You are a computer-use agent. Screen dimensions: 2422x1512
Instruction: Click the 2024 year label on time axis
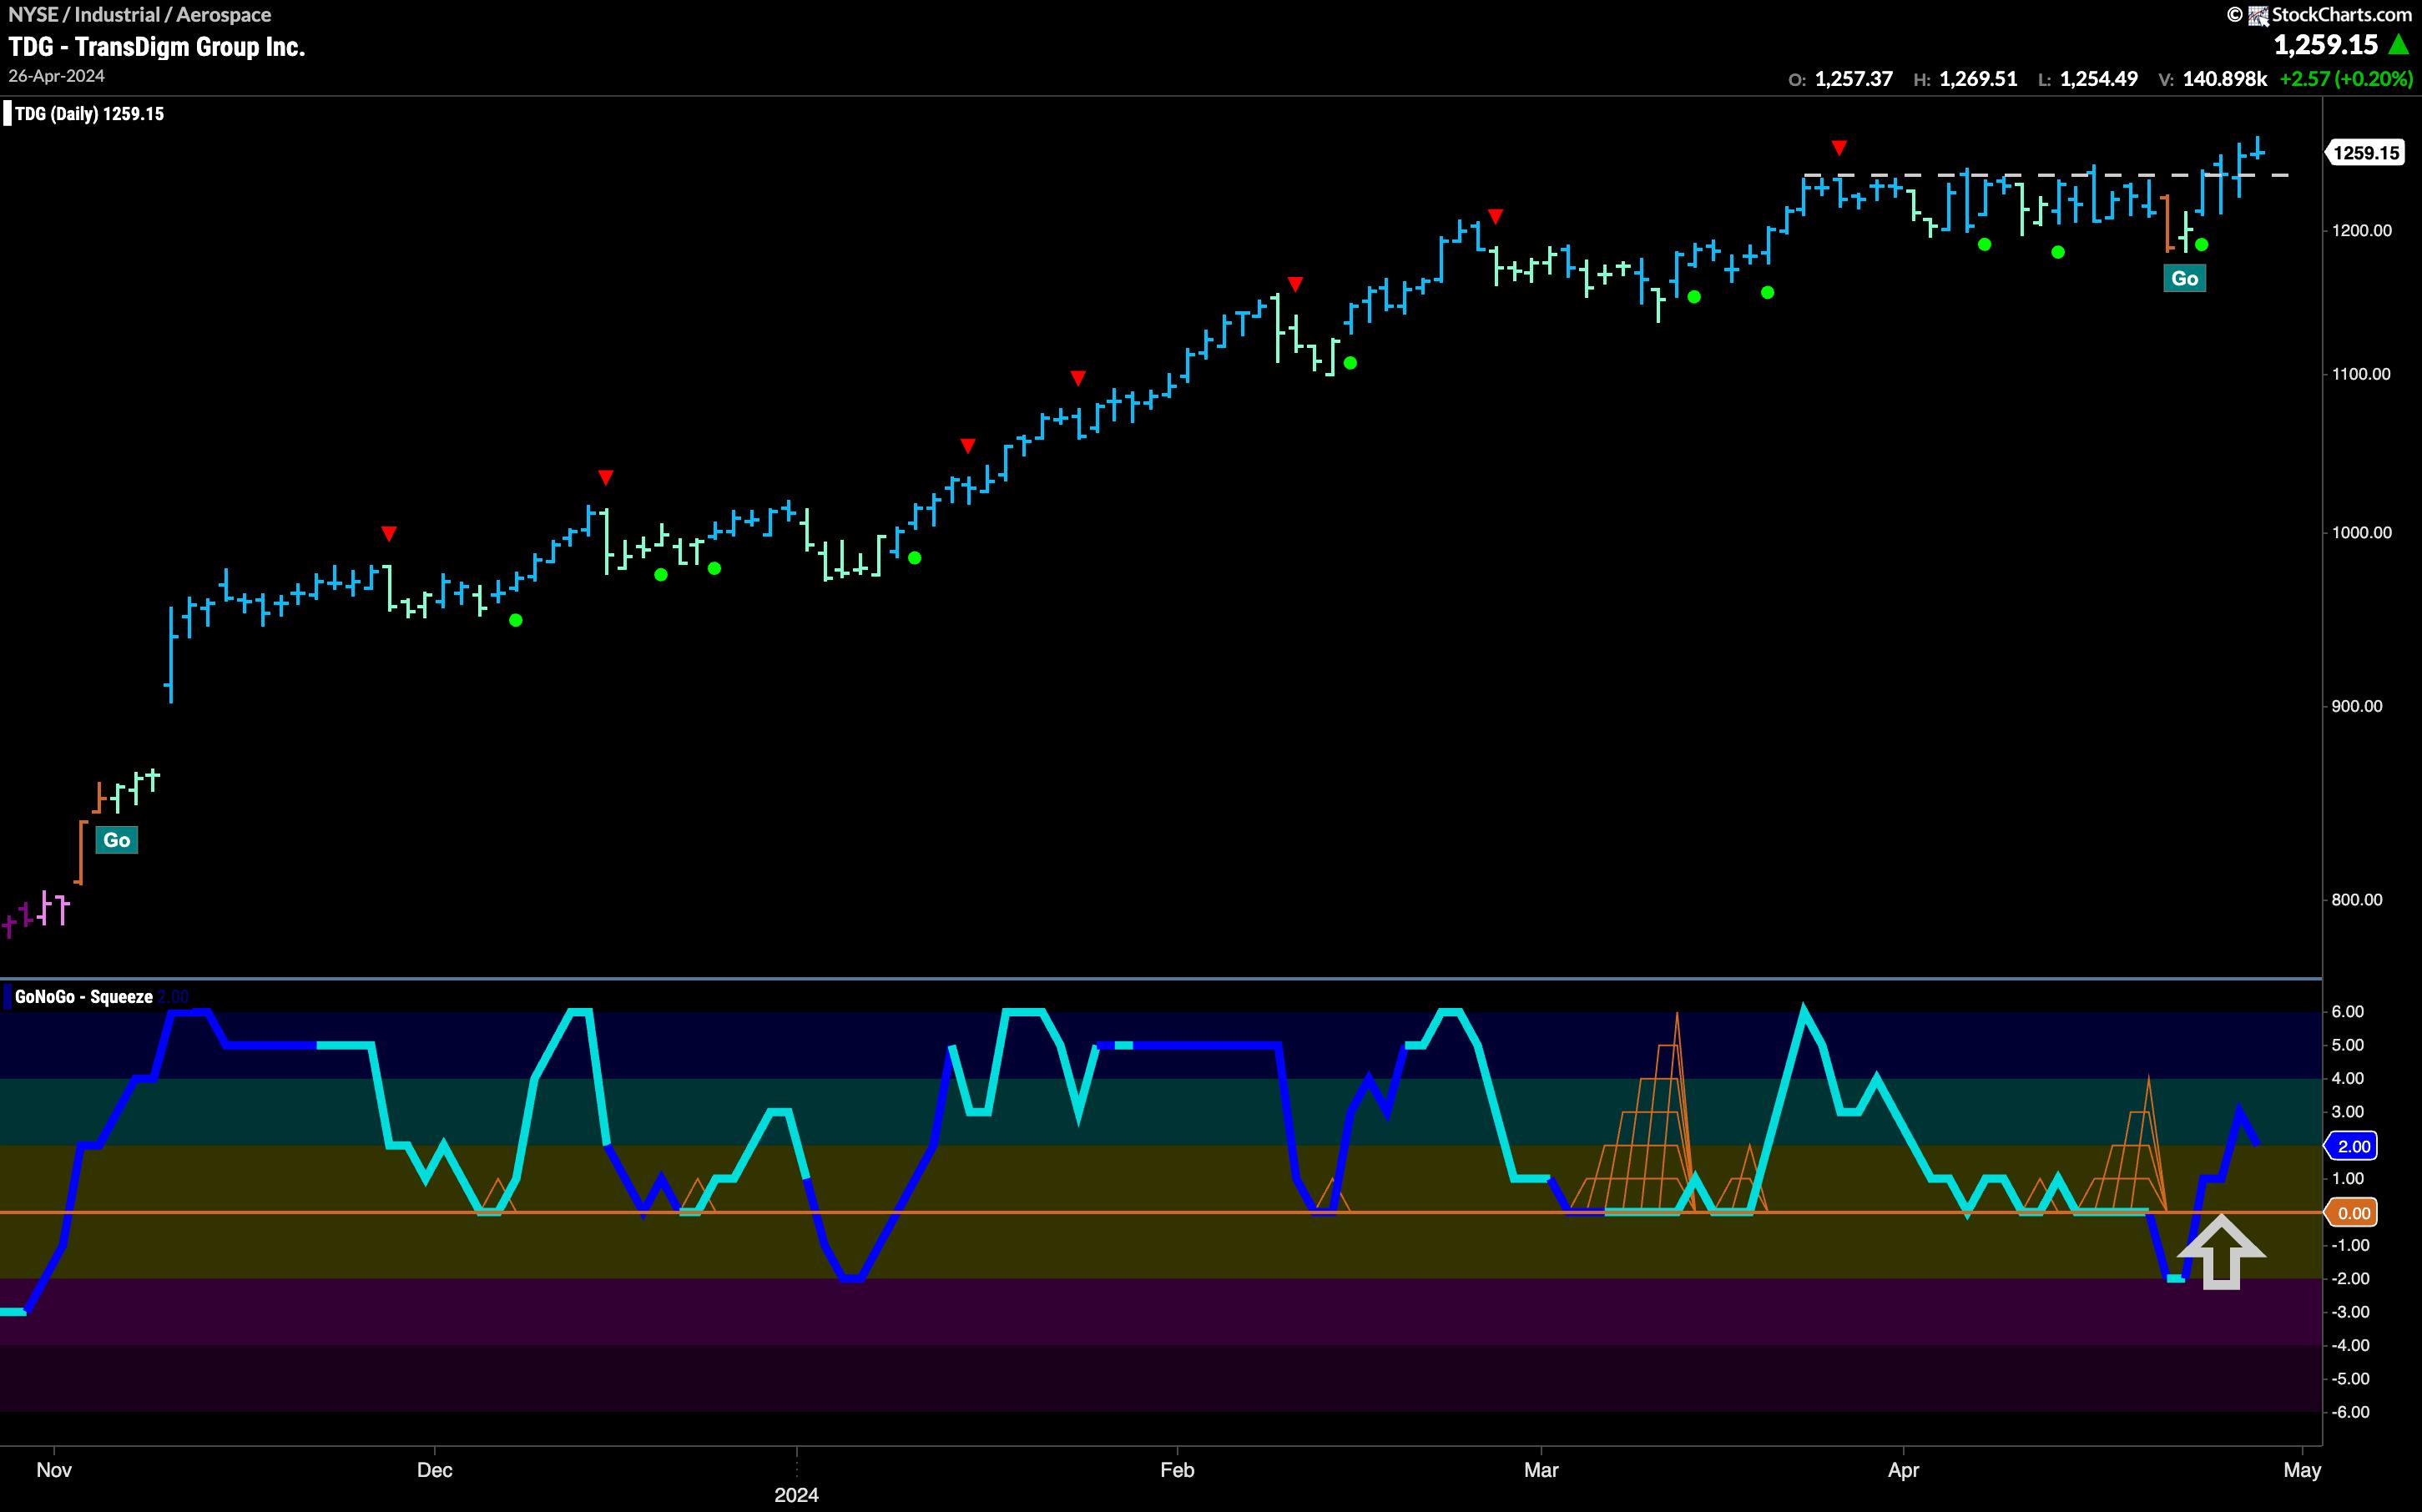(x=796, y=1495)
